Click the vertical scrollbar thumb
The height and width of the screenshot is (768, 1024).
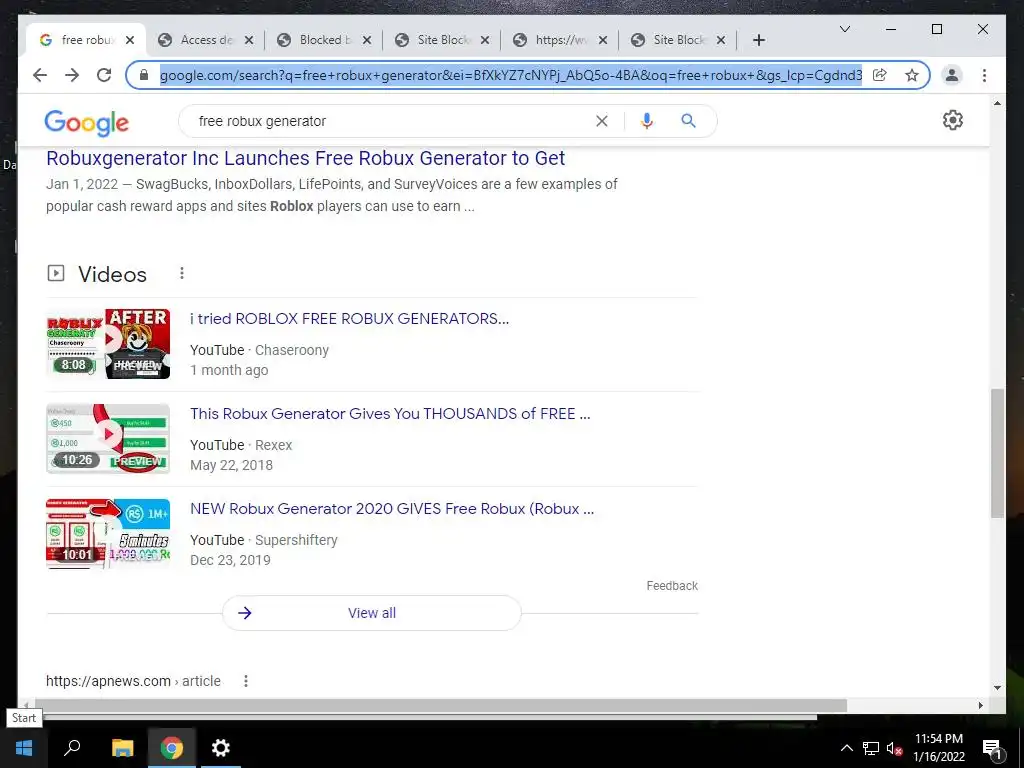pos(997,453)
